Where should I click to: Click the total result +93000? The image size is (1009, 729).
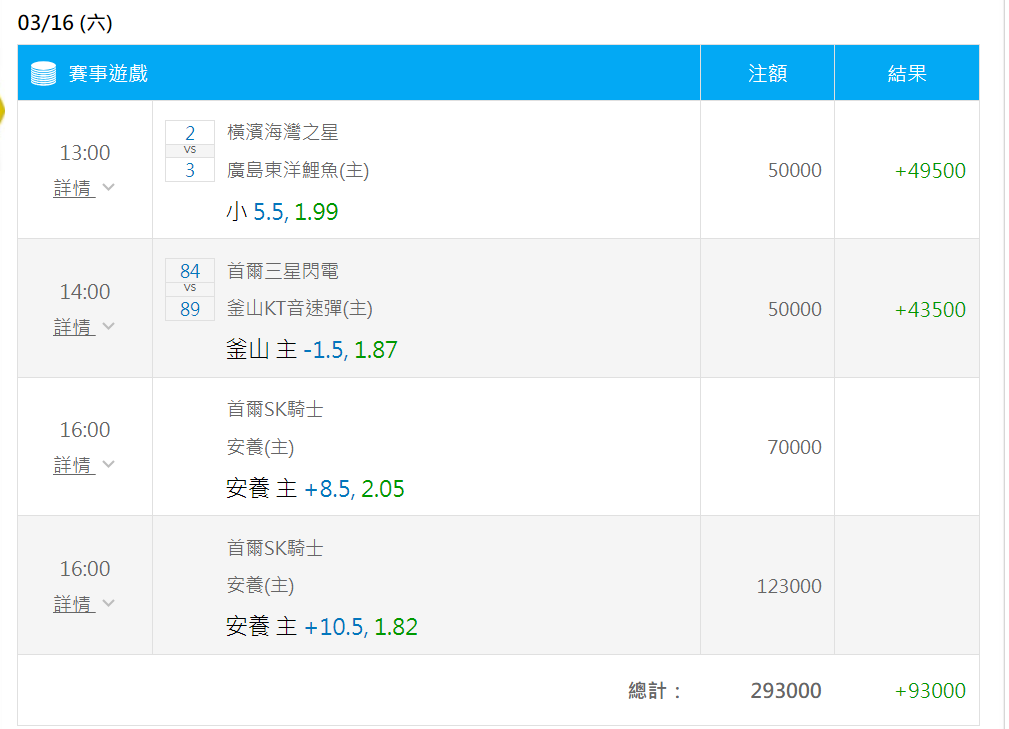(x=930, y=690)
